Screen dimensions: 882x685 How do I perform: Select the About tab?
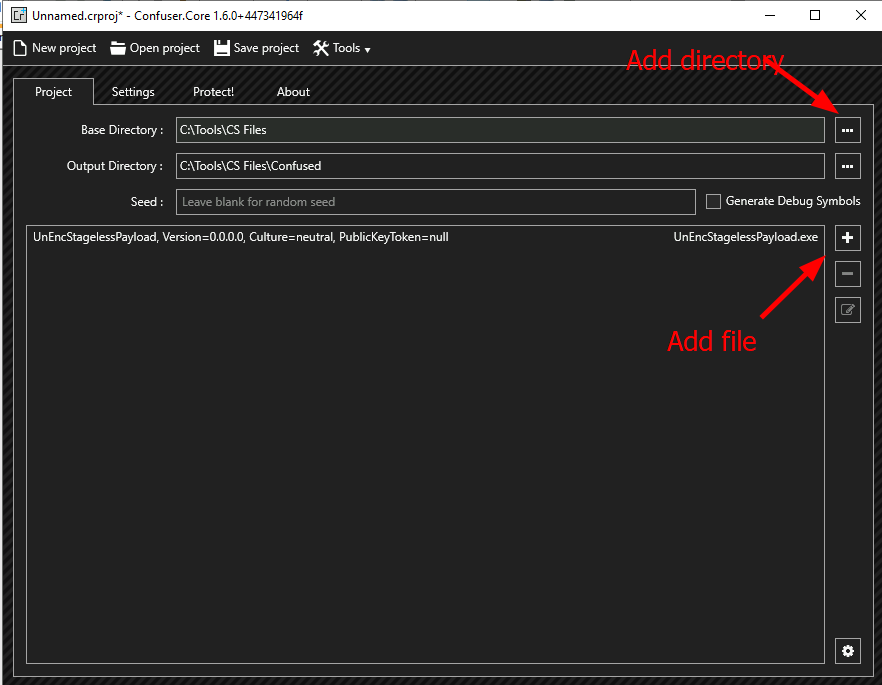(293, 92)
